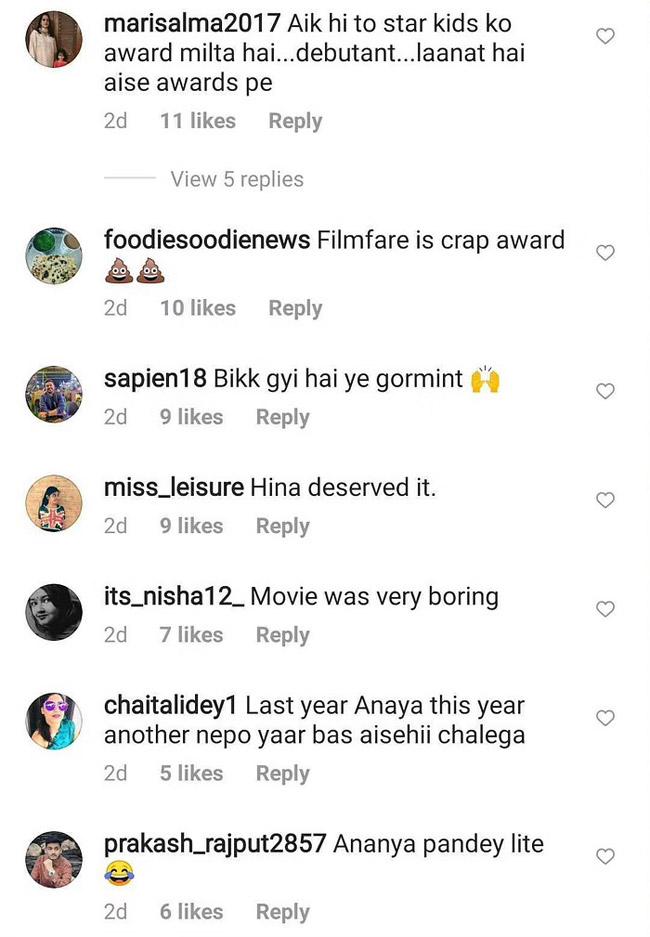Heart the miss_leisure comment
Image resolution: width=650 pixels, height=937 pixels.
[x=605, y=500]
